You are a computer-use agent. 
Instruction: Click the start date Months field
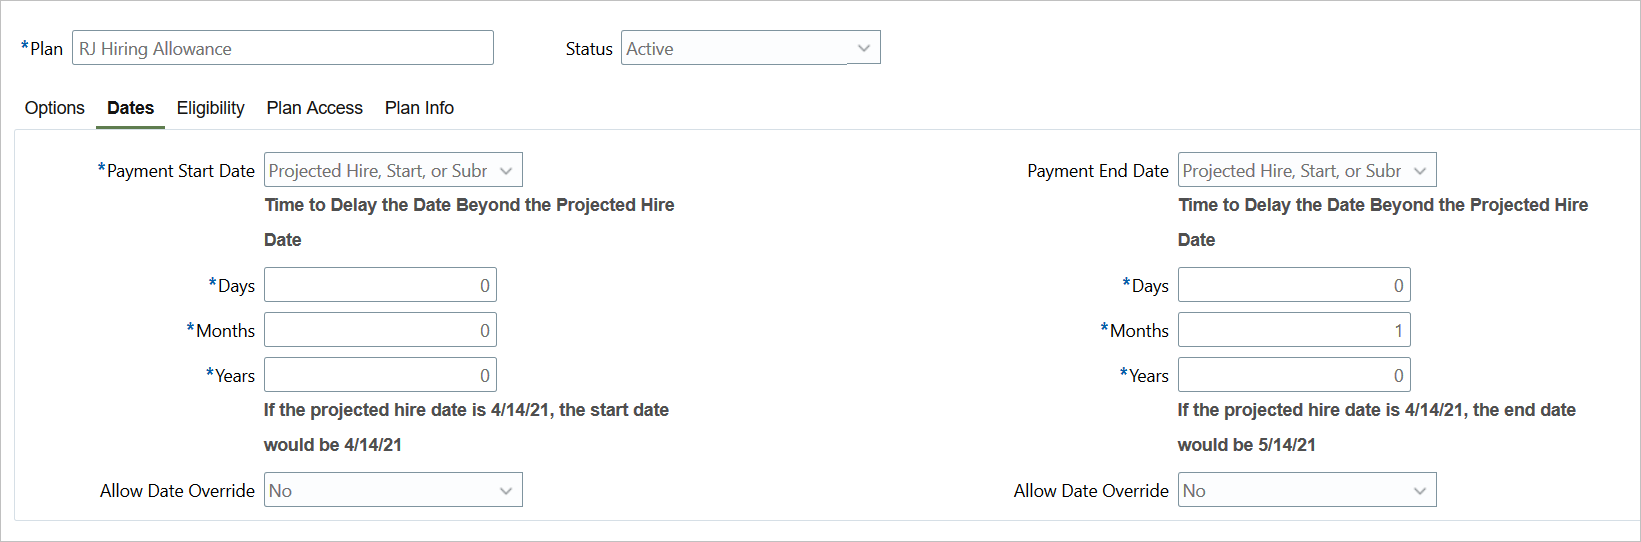[x=380, y=330]
